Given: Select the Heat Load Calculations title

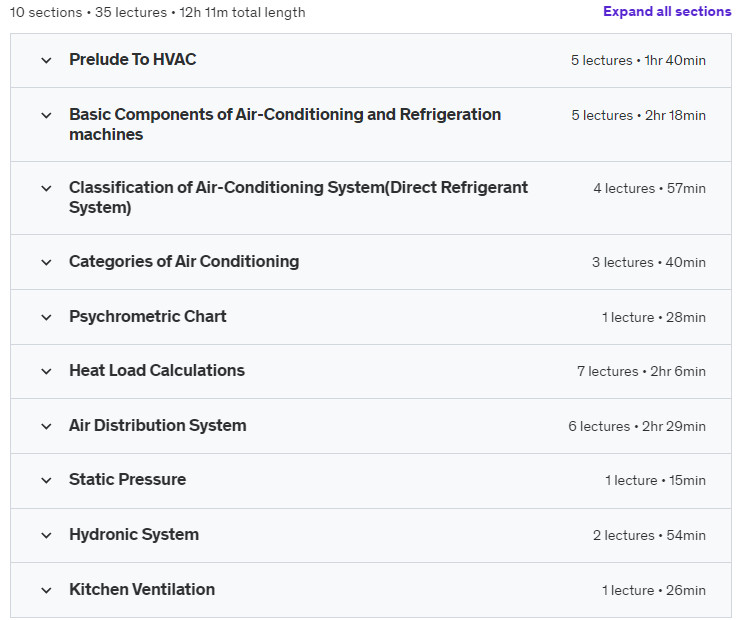Looking at the screenshot, I should coord(157,370).
